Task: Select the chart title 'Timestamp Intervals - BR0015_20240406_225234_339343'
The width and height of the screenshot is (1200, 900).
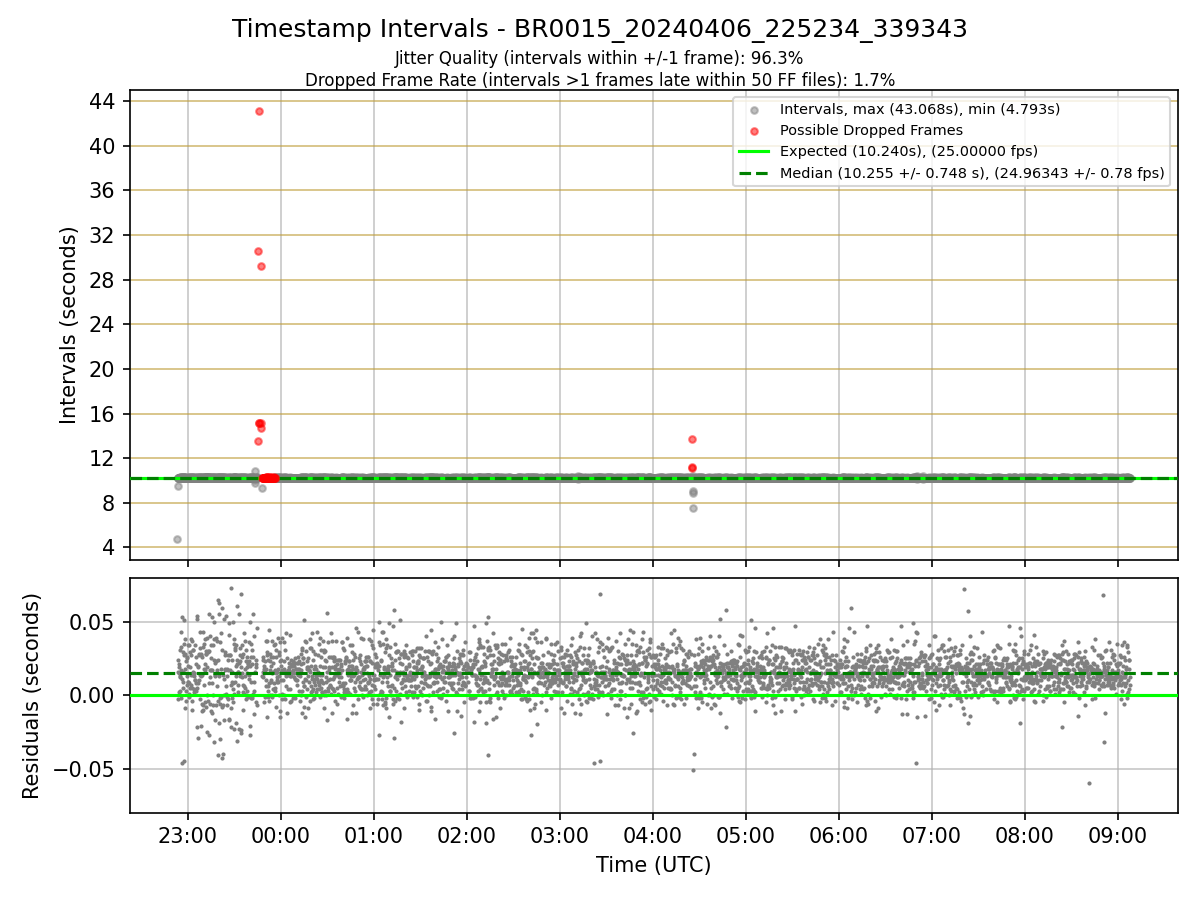Action: (600, 29)
